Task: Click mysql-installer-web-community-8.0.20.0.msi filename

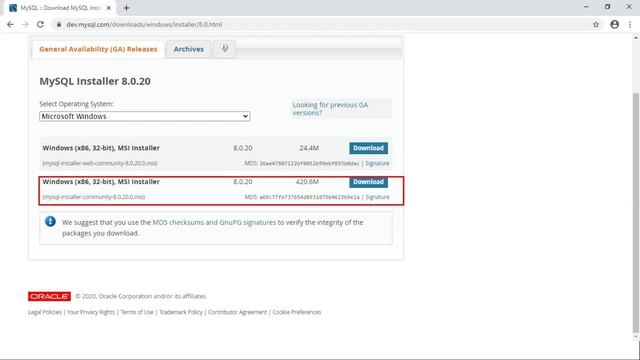Action: [100, 163]
